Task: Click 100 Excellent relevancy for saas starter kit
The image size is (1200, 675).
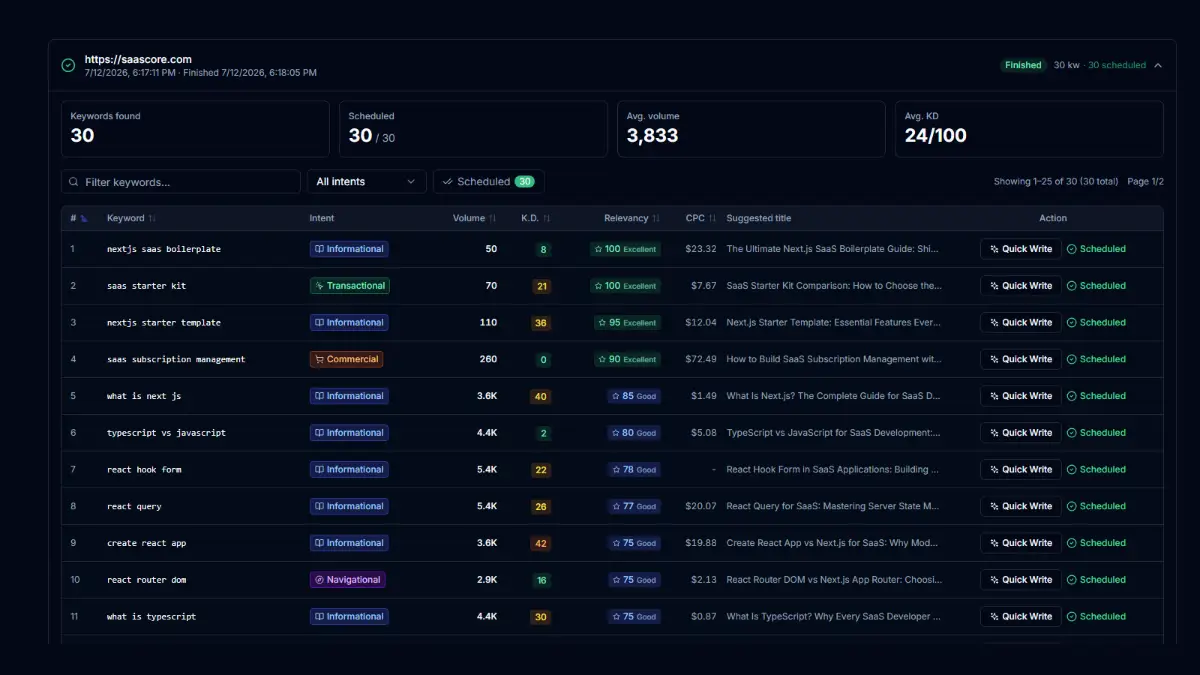Action: (x=625, y=286)
